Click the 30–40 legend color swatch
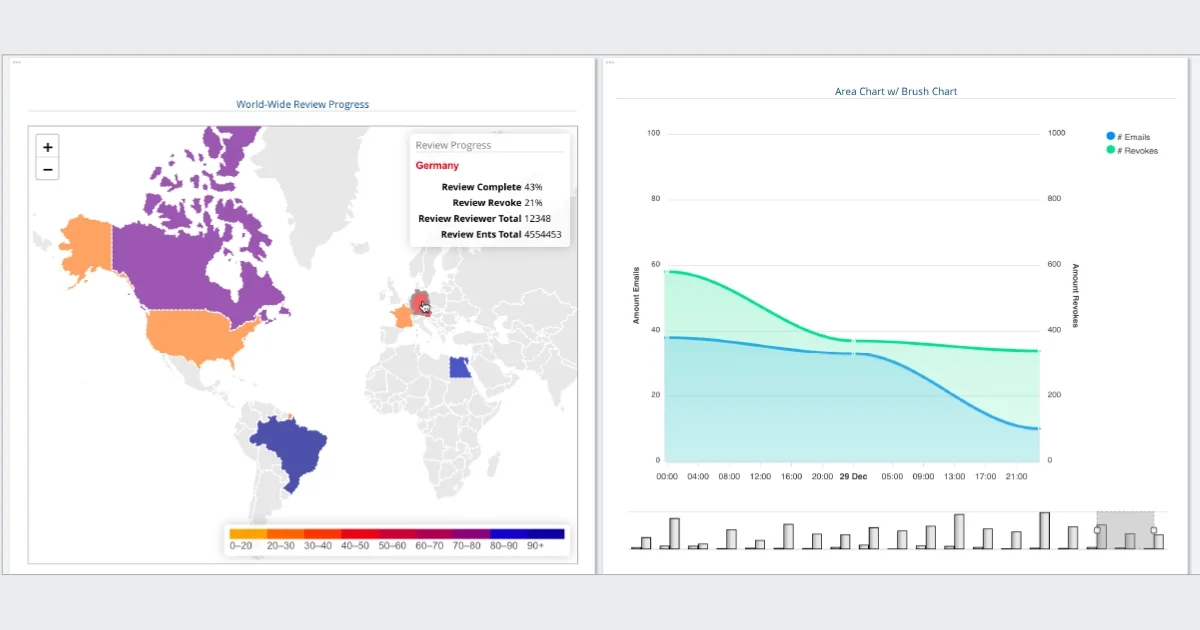 pos(322,533)
